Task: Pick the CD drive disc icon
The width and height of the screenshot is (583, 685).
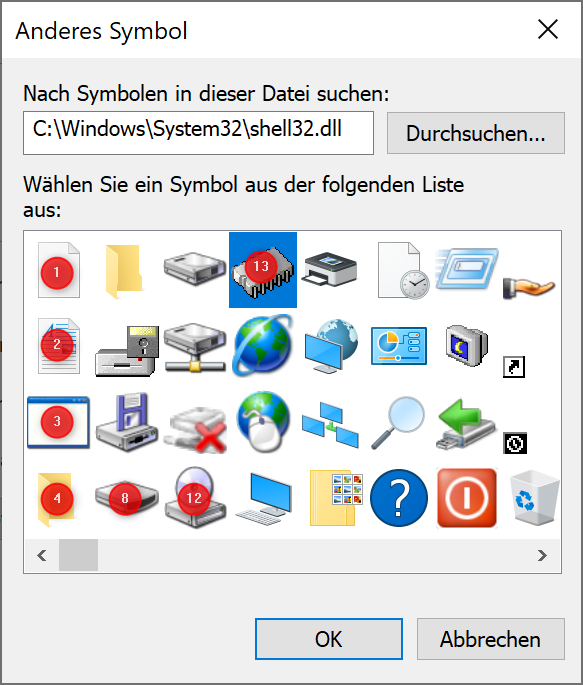Action: tap(195, 497)
